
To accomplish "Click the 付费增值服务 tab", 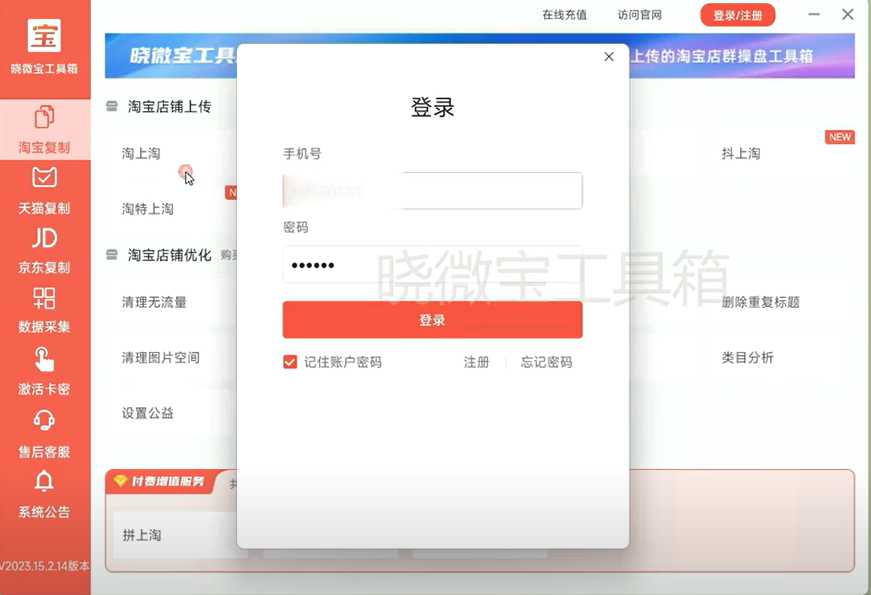I will pos(160,481).
